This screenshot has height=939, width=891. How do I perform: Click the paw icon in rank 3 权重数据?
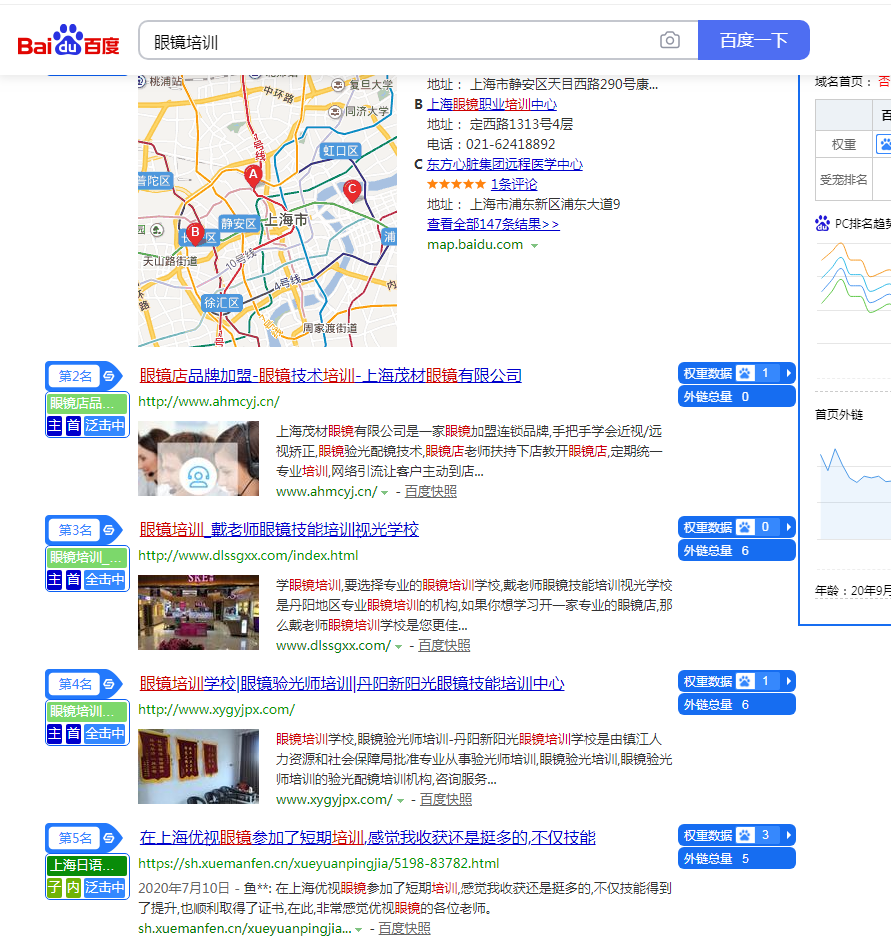(745, 527)
